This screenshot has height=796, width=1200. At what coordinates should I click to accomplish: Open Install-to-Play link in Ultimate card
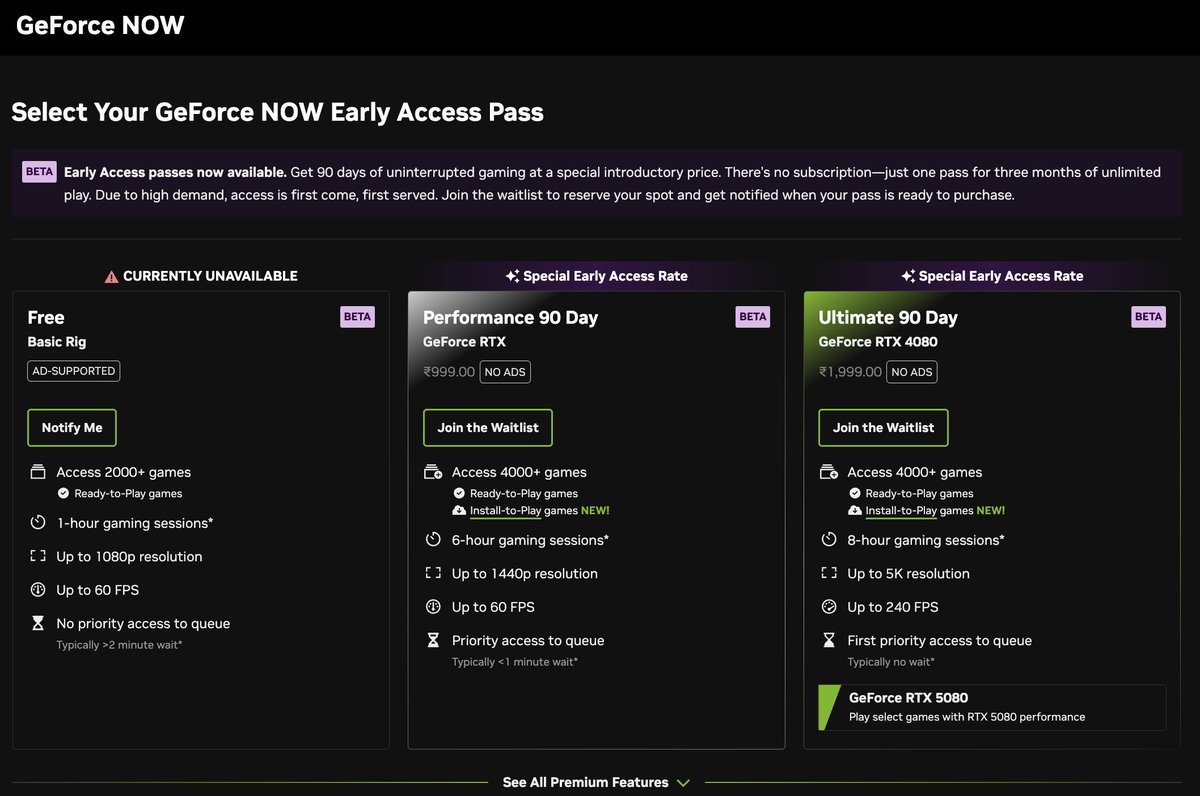pyautogui.click(x=901, y=511)
